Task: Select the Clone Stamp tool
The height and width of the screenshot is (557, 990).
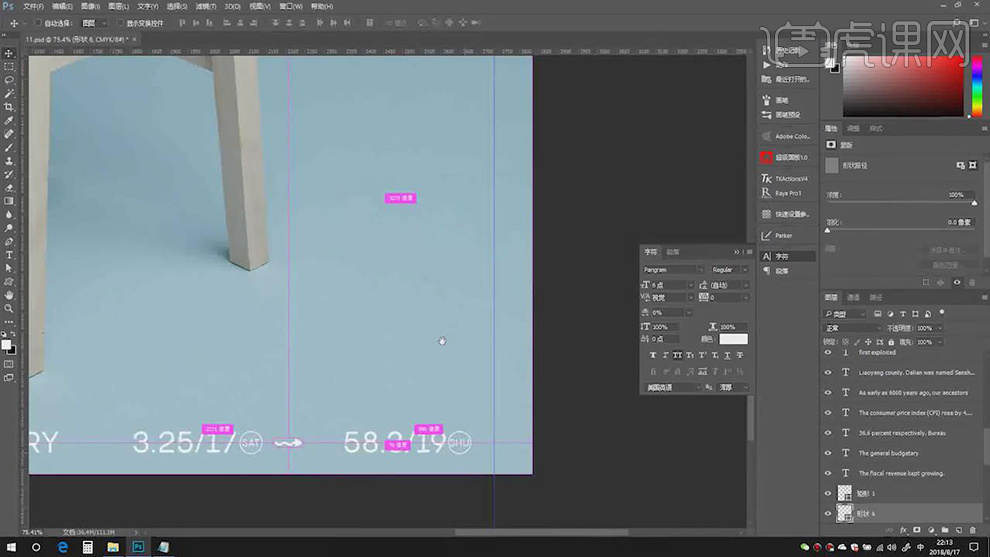Action: [x=9, y=161]
